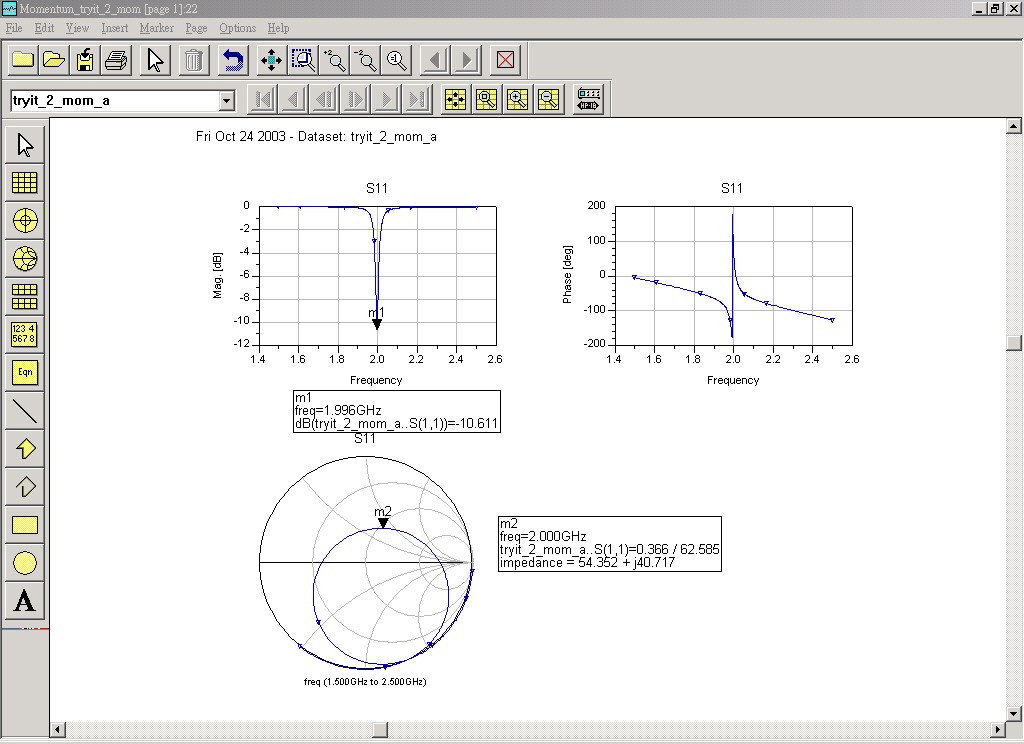Click the red X cancel icon
This screenshot has height=744, width=1024.
coord(505,60)
